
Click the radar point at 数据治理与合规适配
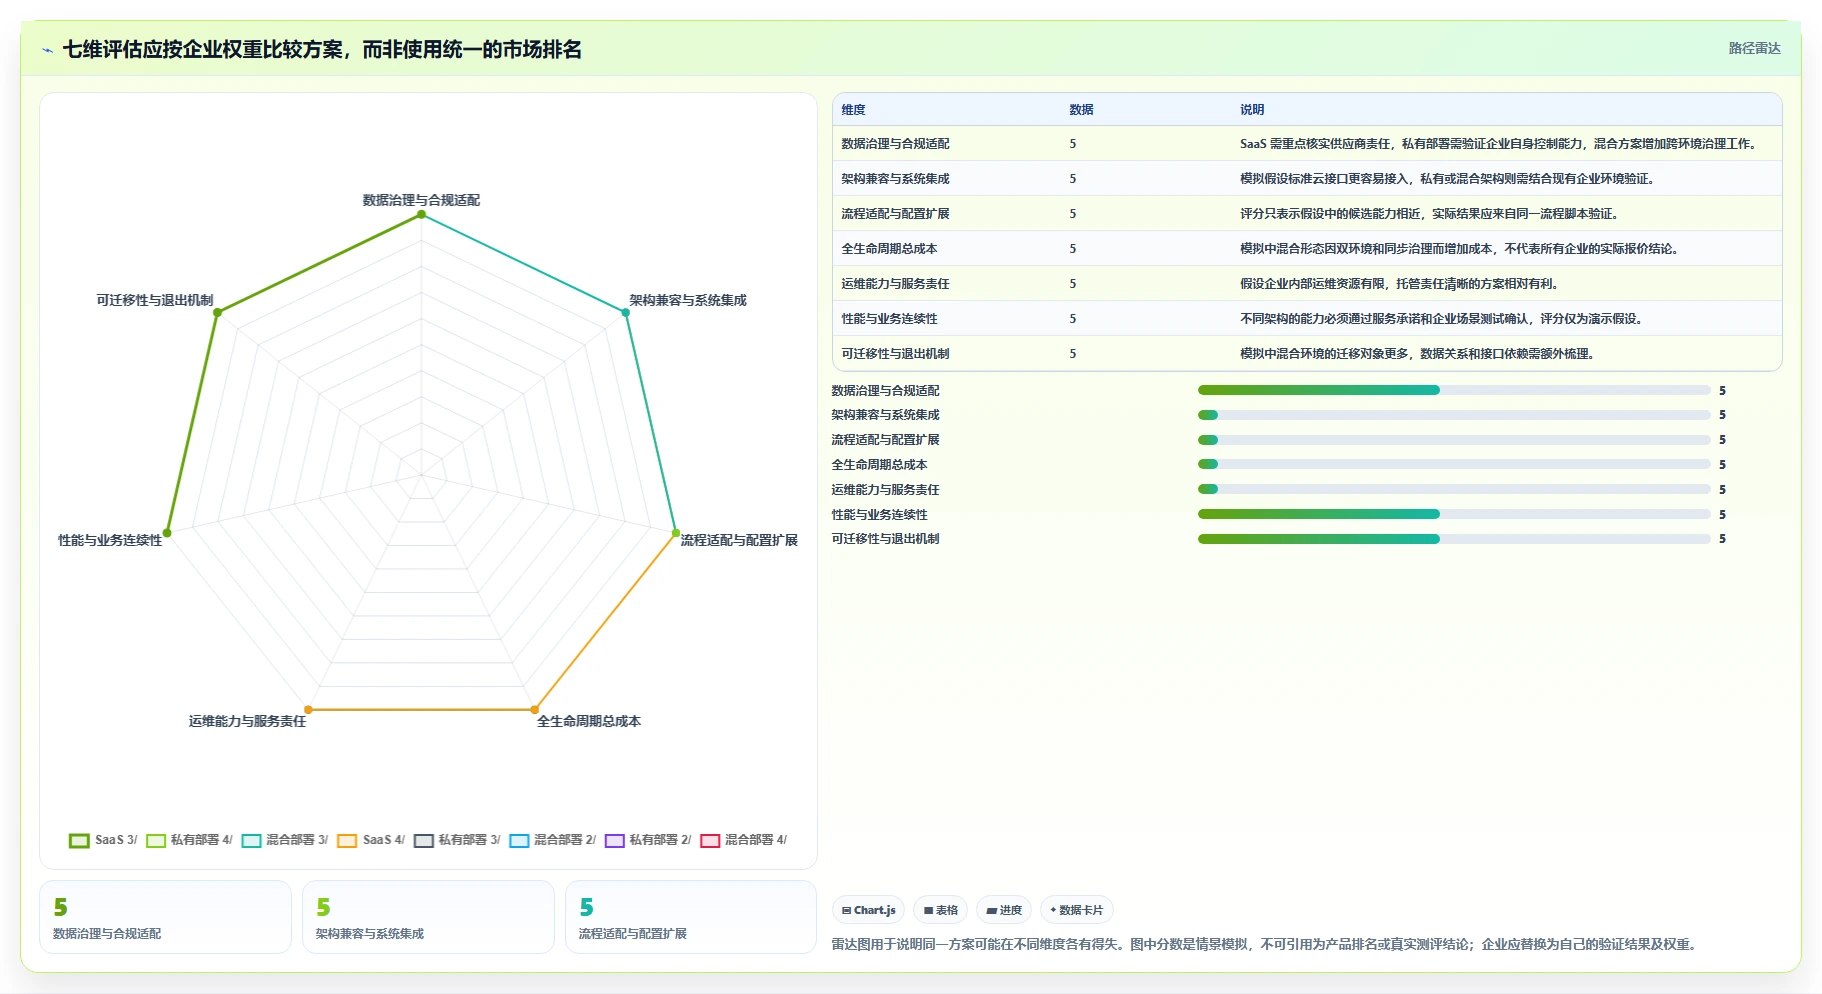(421, 214)
